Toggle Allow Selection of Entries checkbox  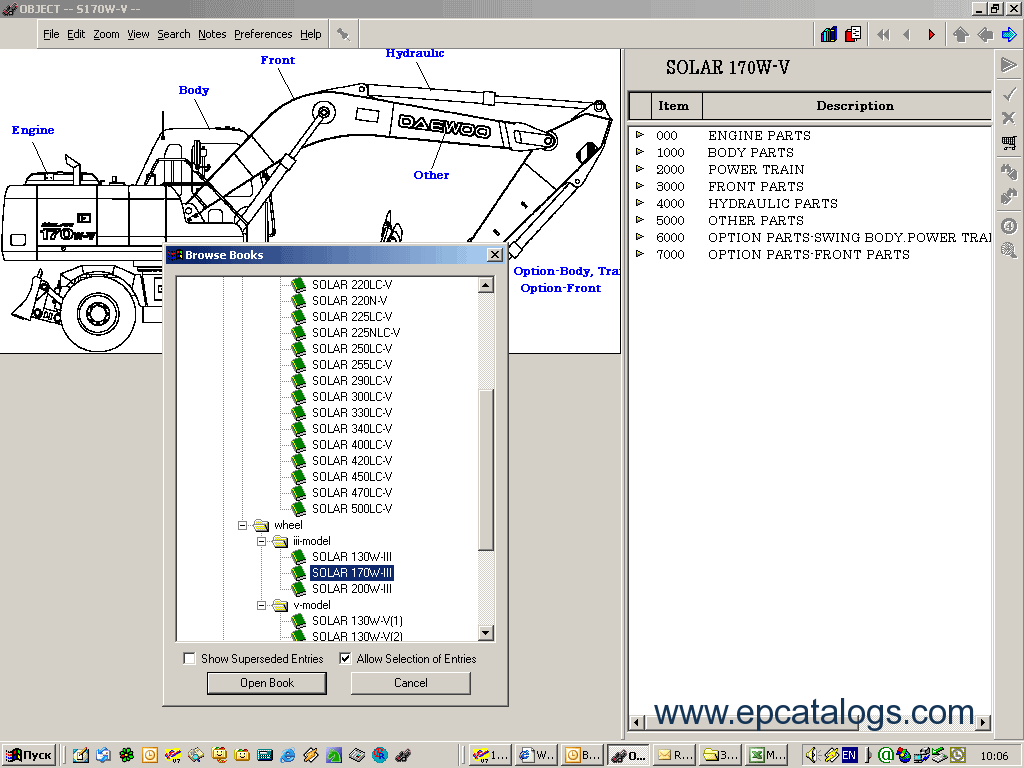pos(345,658)
